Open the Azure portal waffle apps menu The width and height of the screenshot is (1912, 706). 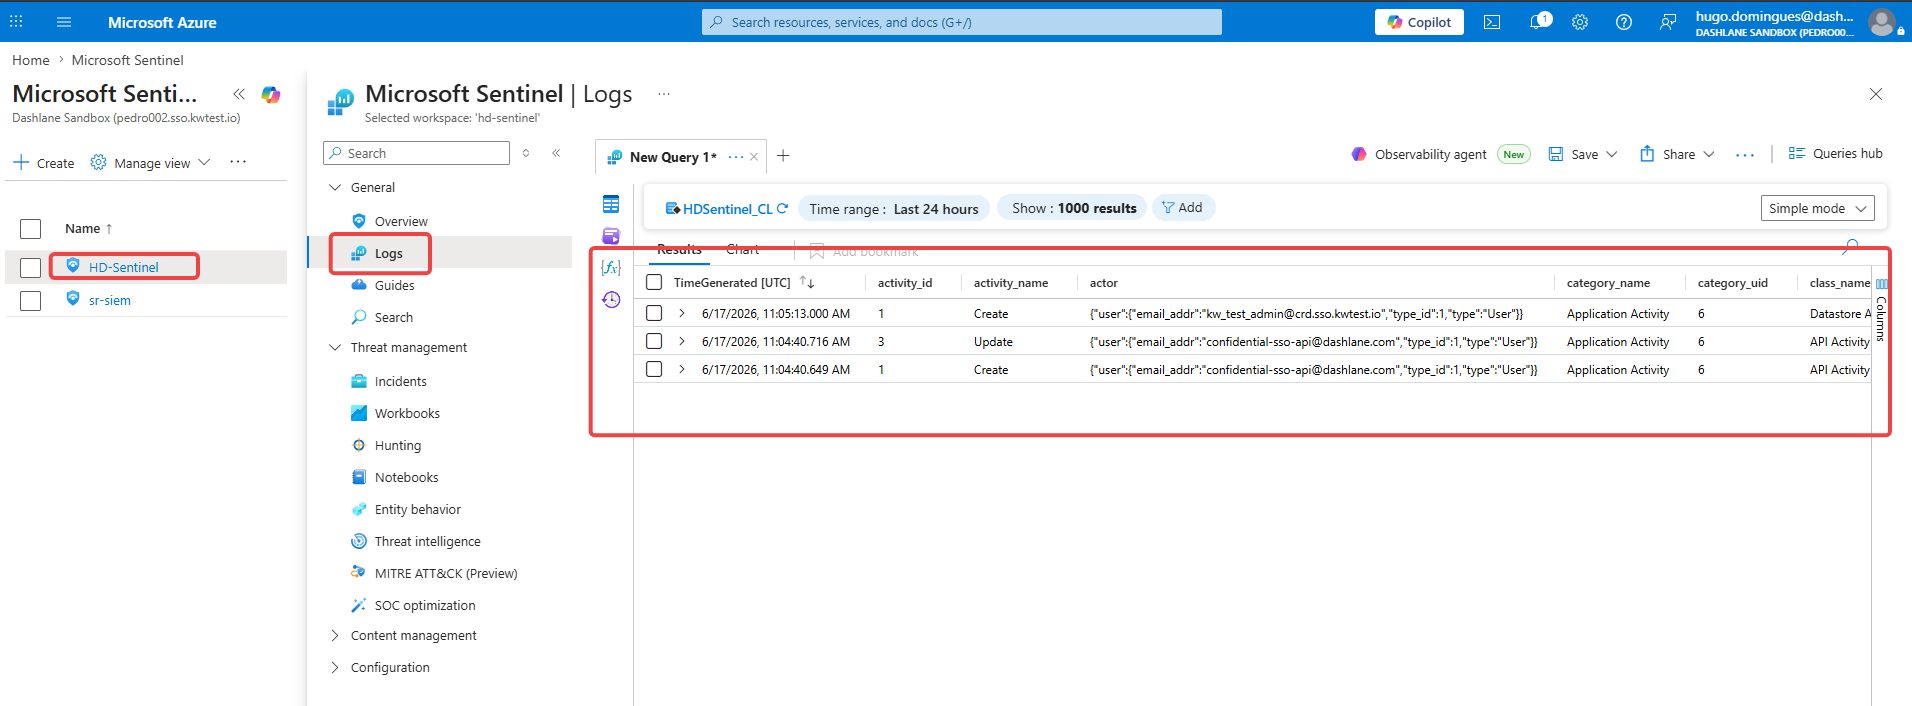pyautogui.click(x=16, y=21)
